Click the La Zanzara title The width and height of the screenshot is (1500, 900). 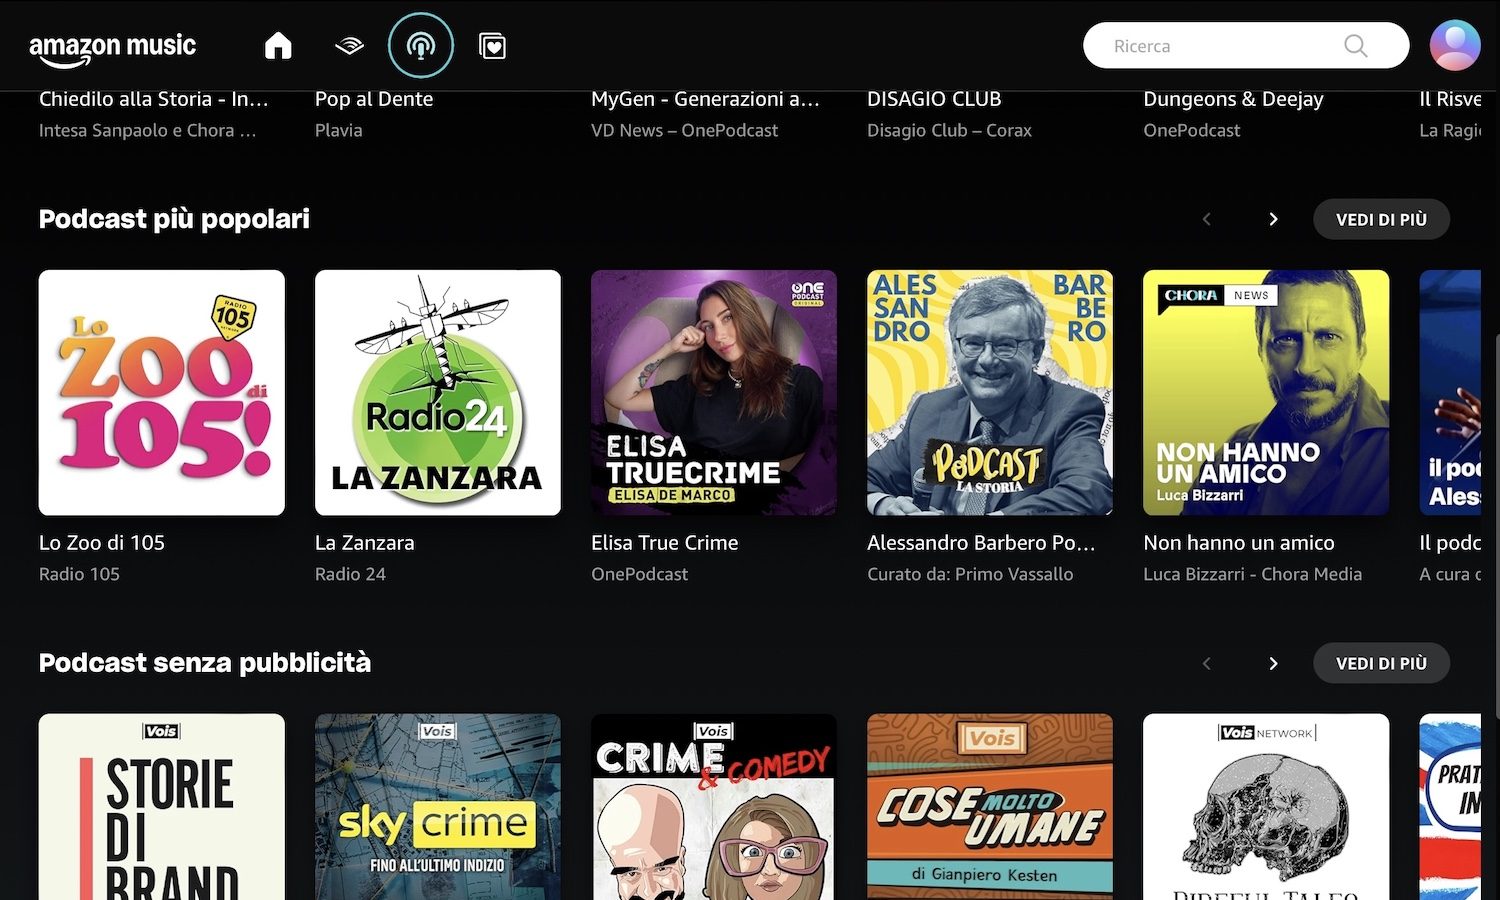[364, 543]
